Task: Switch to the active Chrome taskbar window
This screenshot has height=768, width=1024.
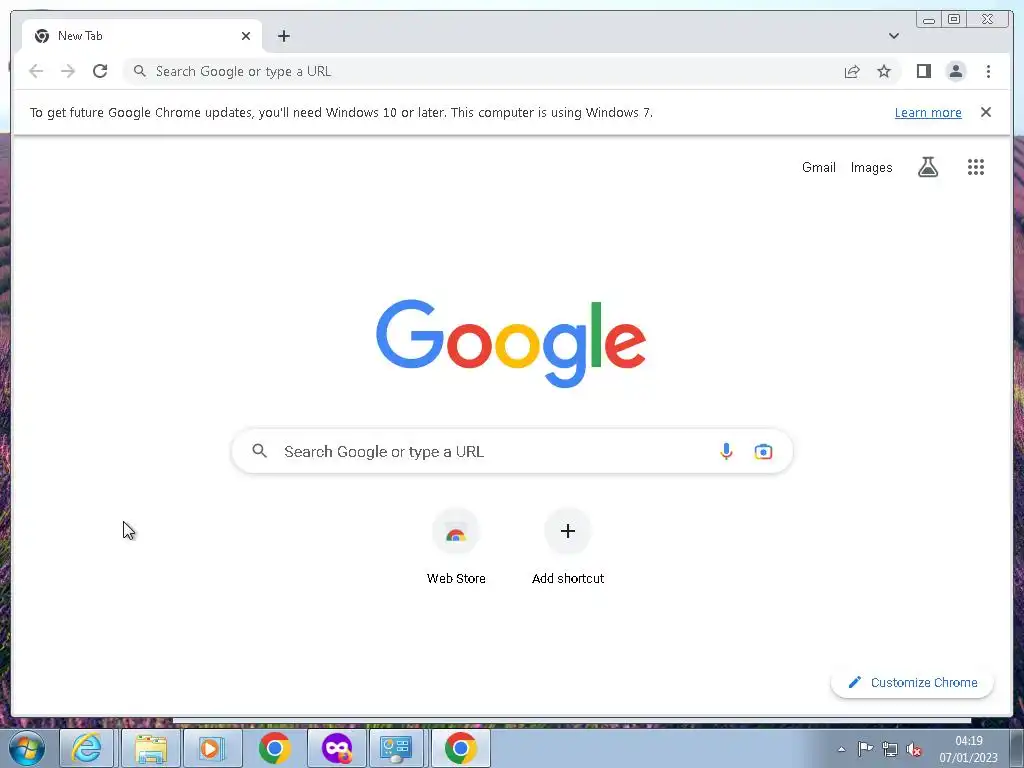Action: (x=461, y=748)
